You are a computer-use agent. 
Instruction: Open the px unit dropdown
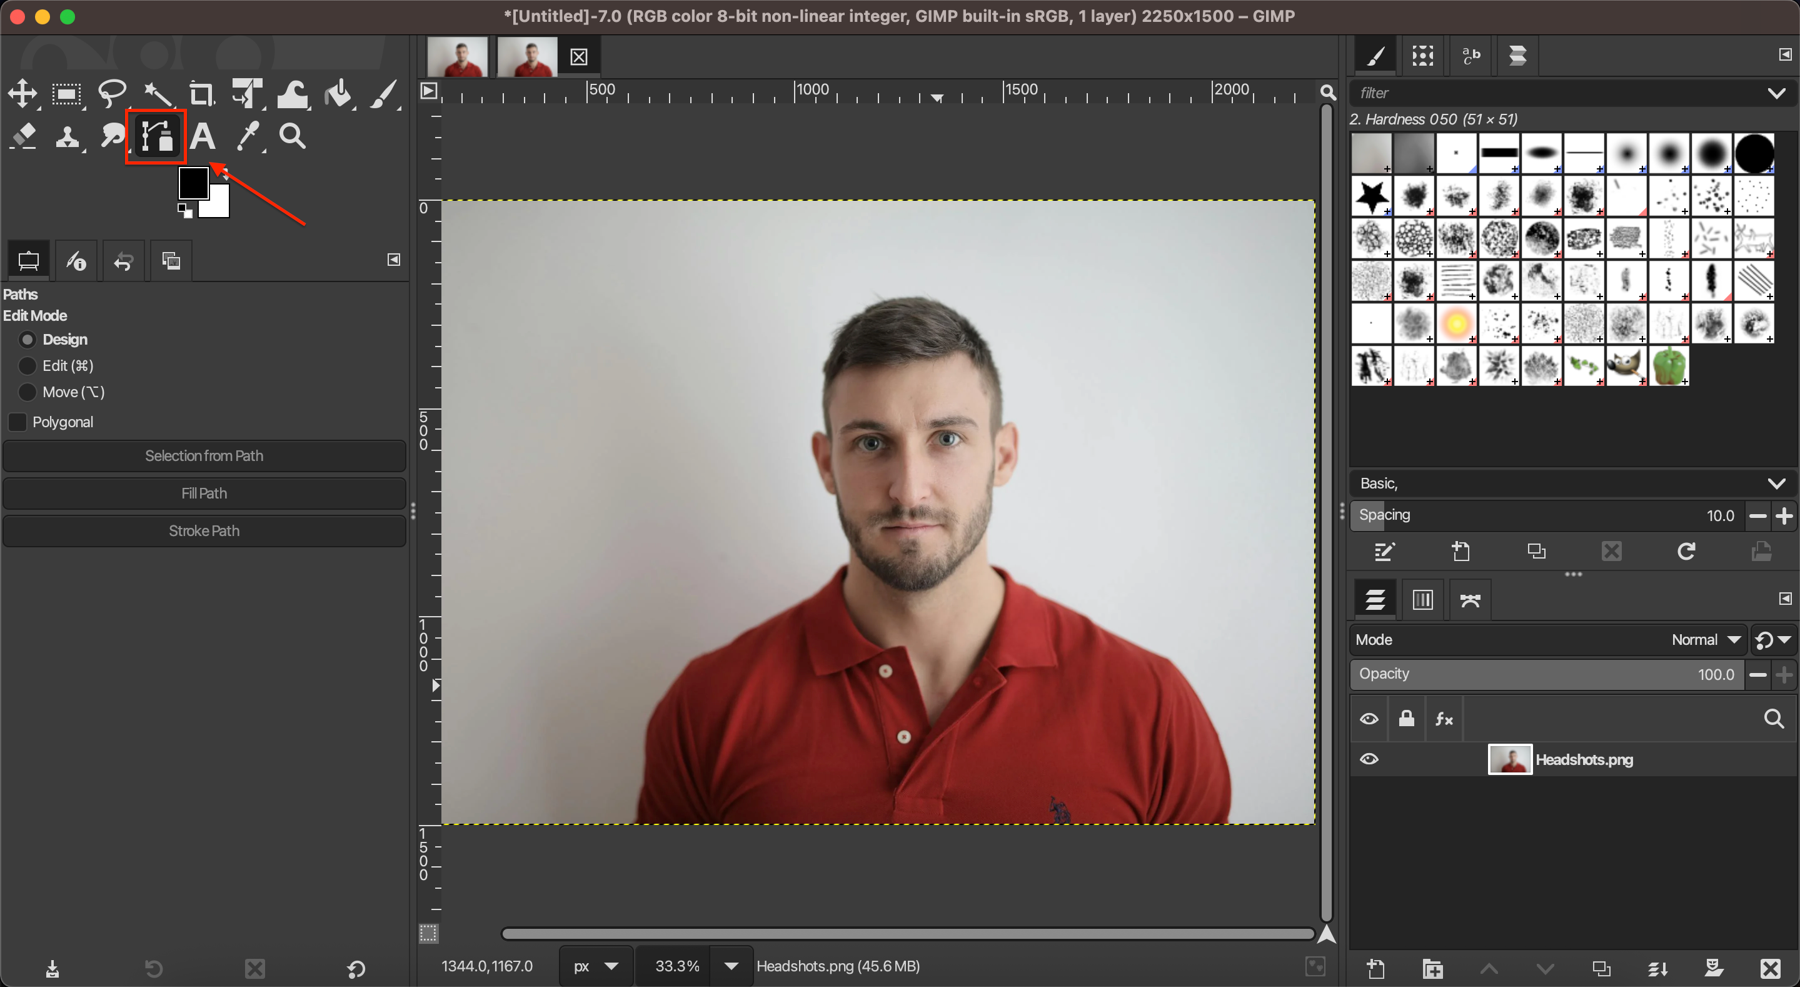595,966
